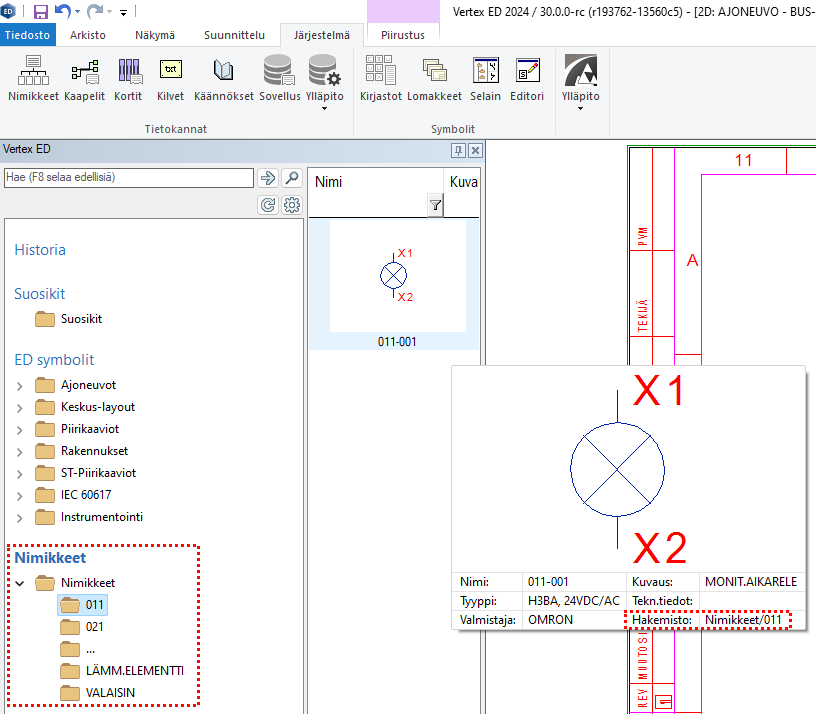
Task: Open Käännökset translations tool
Action: click(x=224, y=79)
